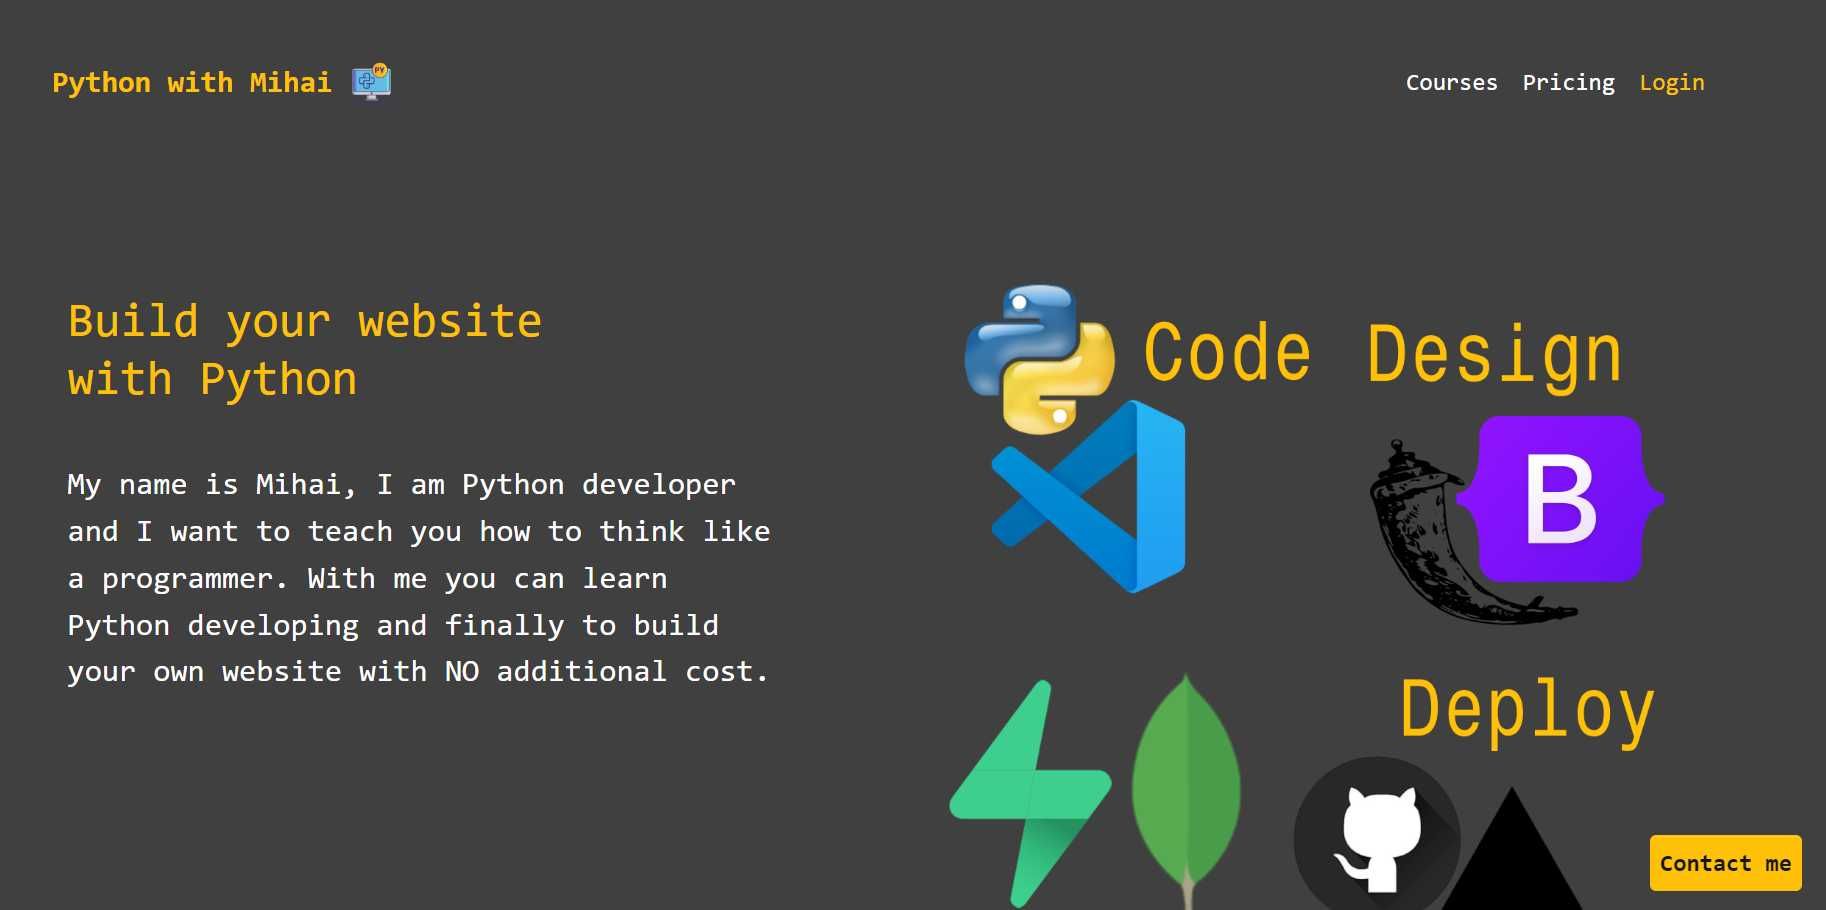The height and width of the screenshot is (910, 1826).
Task: Click the Bootstrap B logo
Action: pyautogui.click(x=1560, y=499)
